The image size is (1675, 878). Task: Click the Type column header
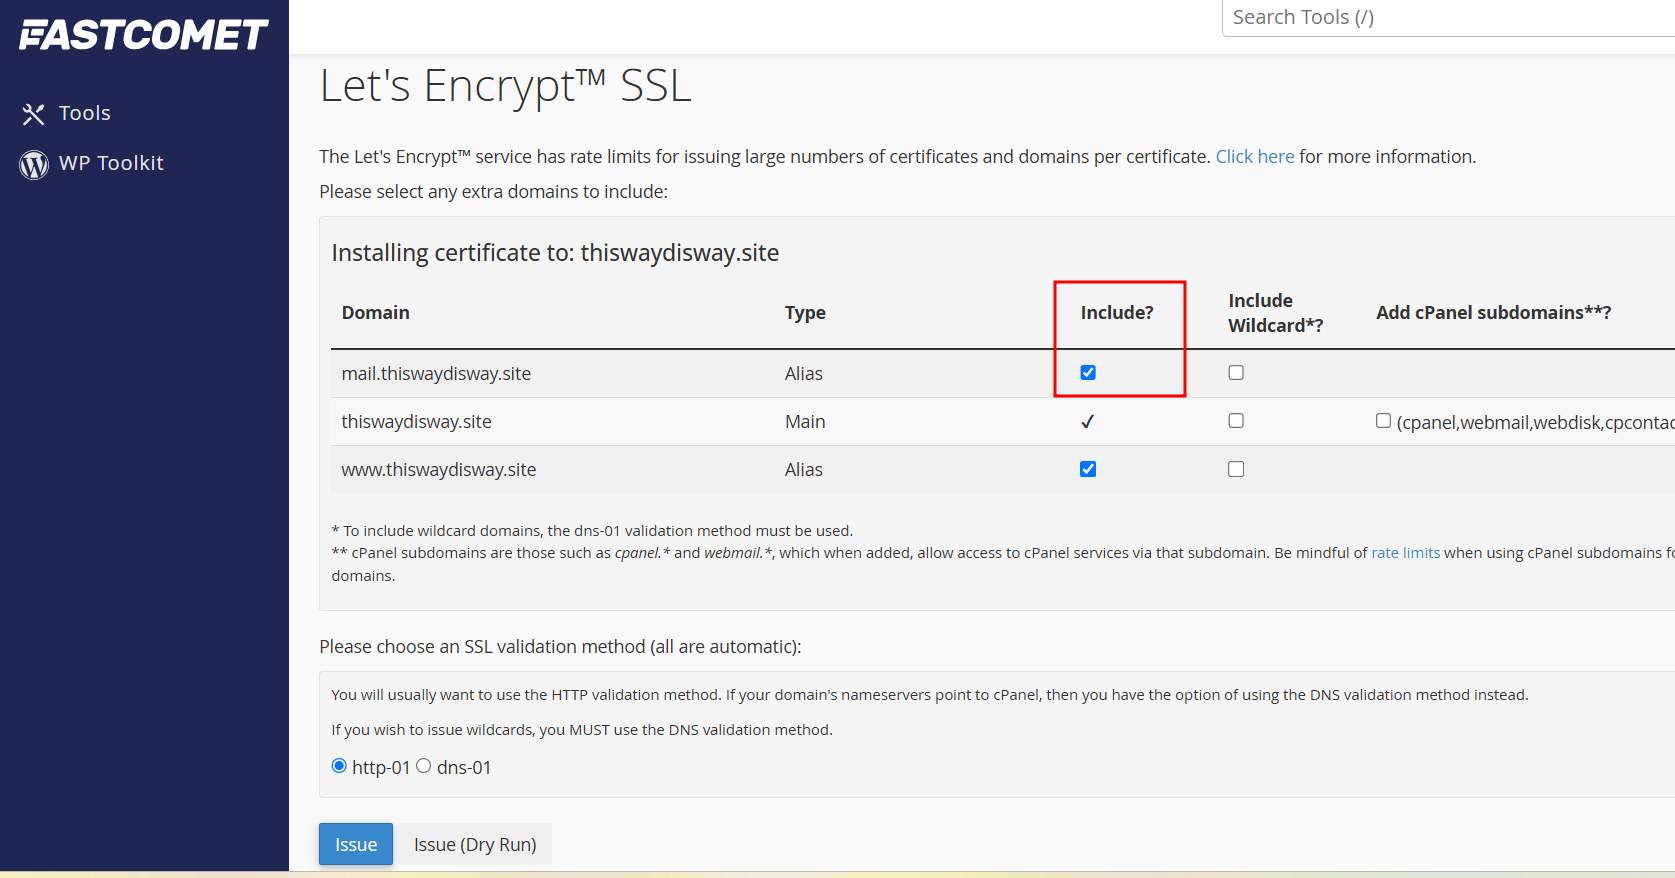805,313
